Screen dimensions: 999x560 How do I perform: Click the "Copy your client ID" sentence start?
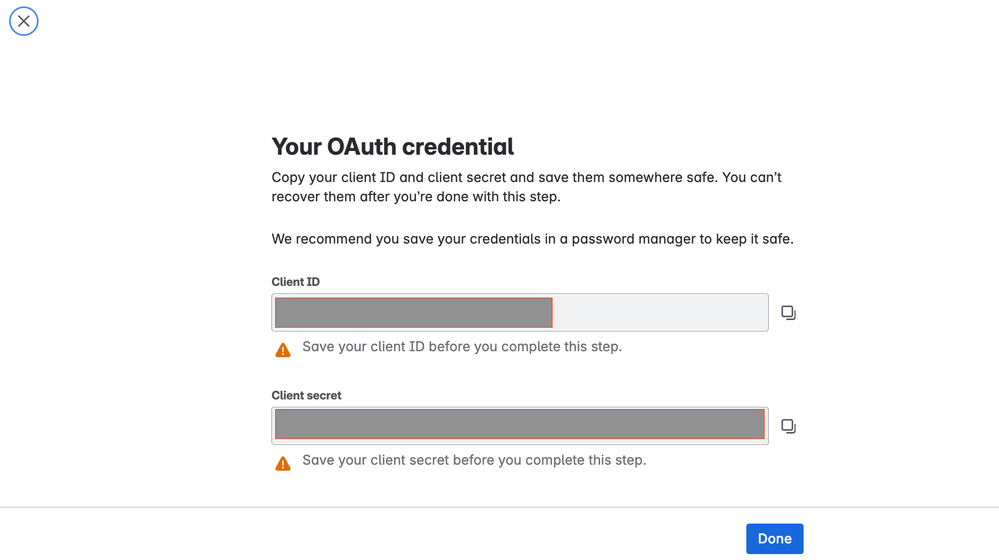point(335,177)
